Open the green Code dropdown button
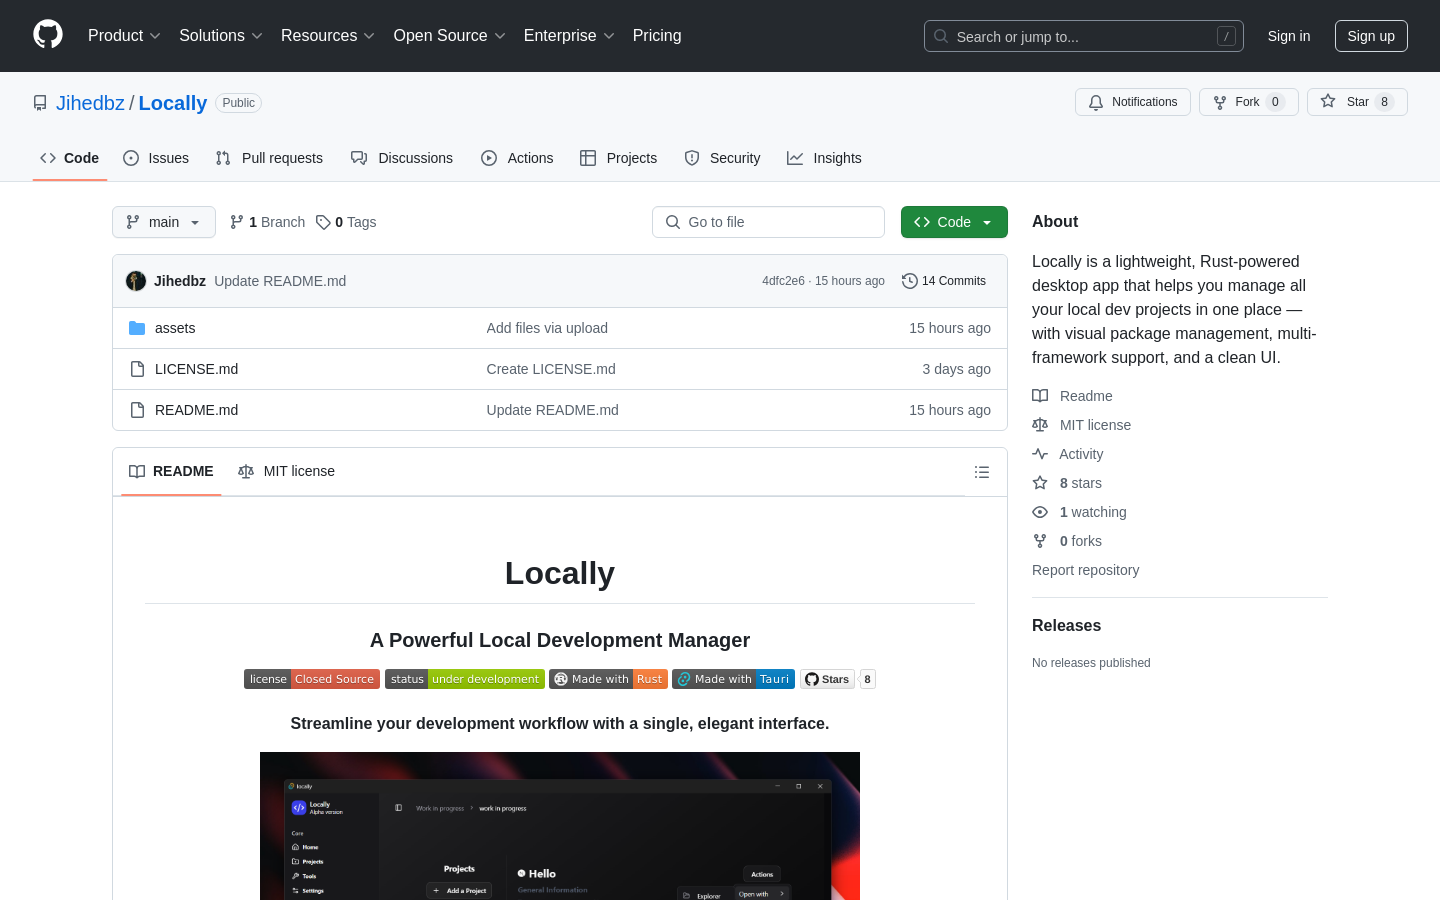This screenshot has width=1440, height=900. click(x=954, y=222)
